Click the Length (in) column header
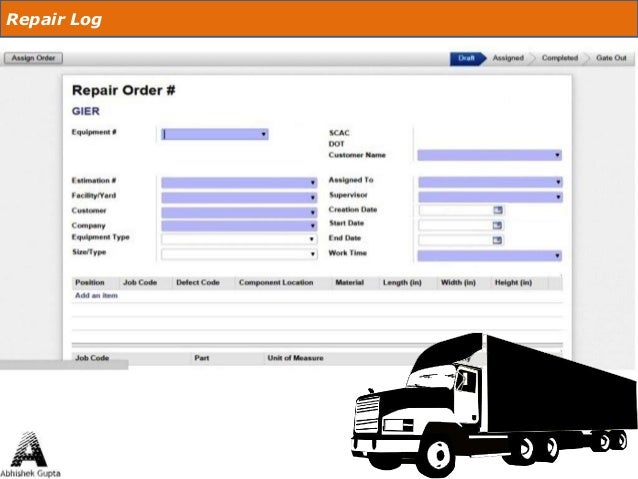The image size is (638, 479). 402,282
